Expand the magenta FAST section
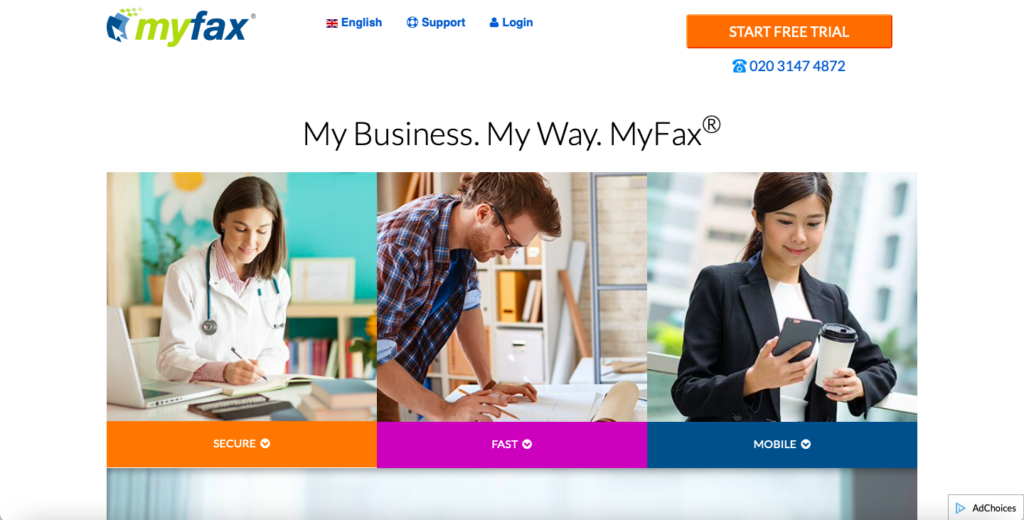Image resolution: width=1024 pixels, height=520 pixels. (x=512, y=444)
